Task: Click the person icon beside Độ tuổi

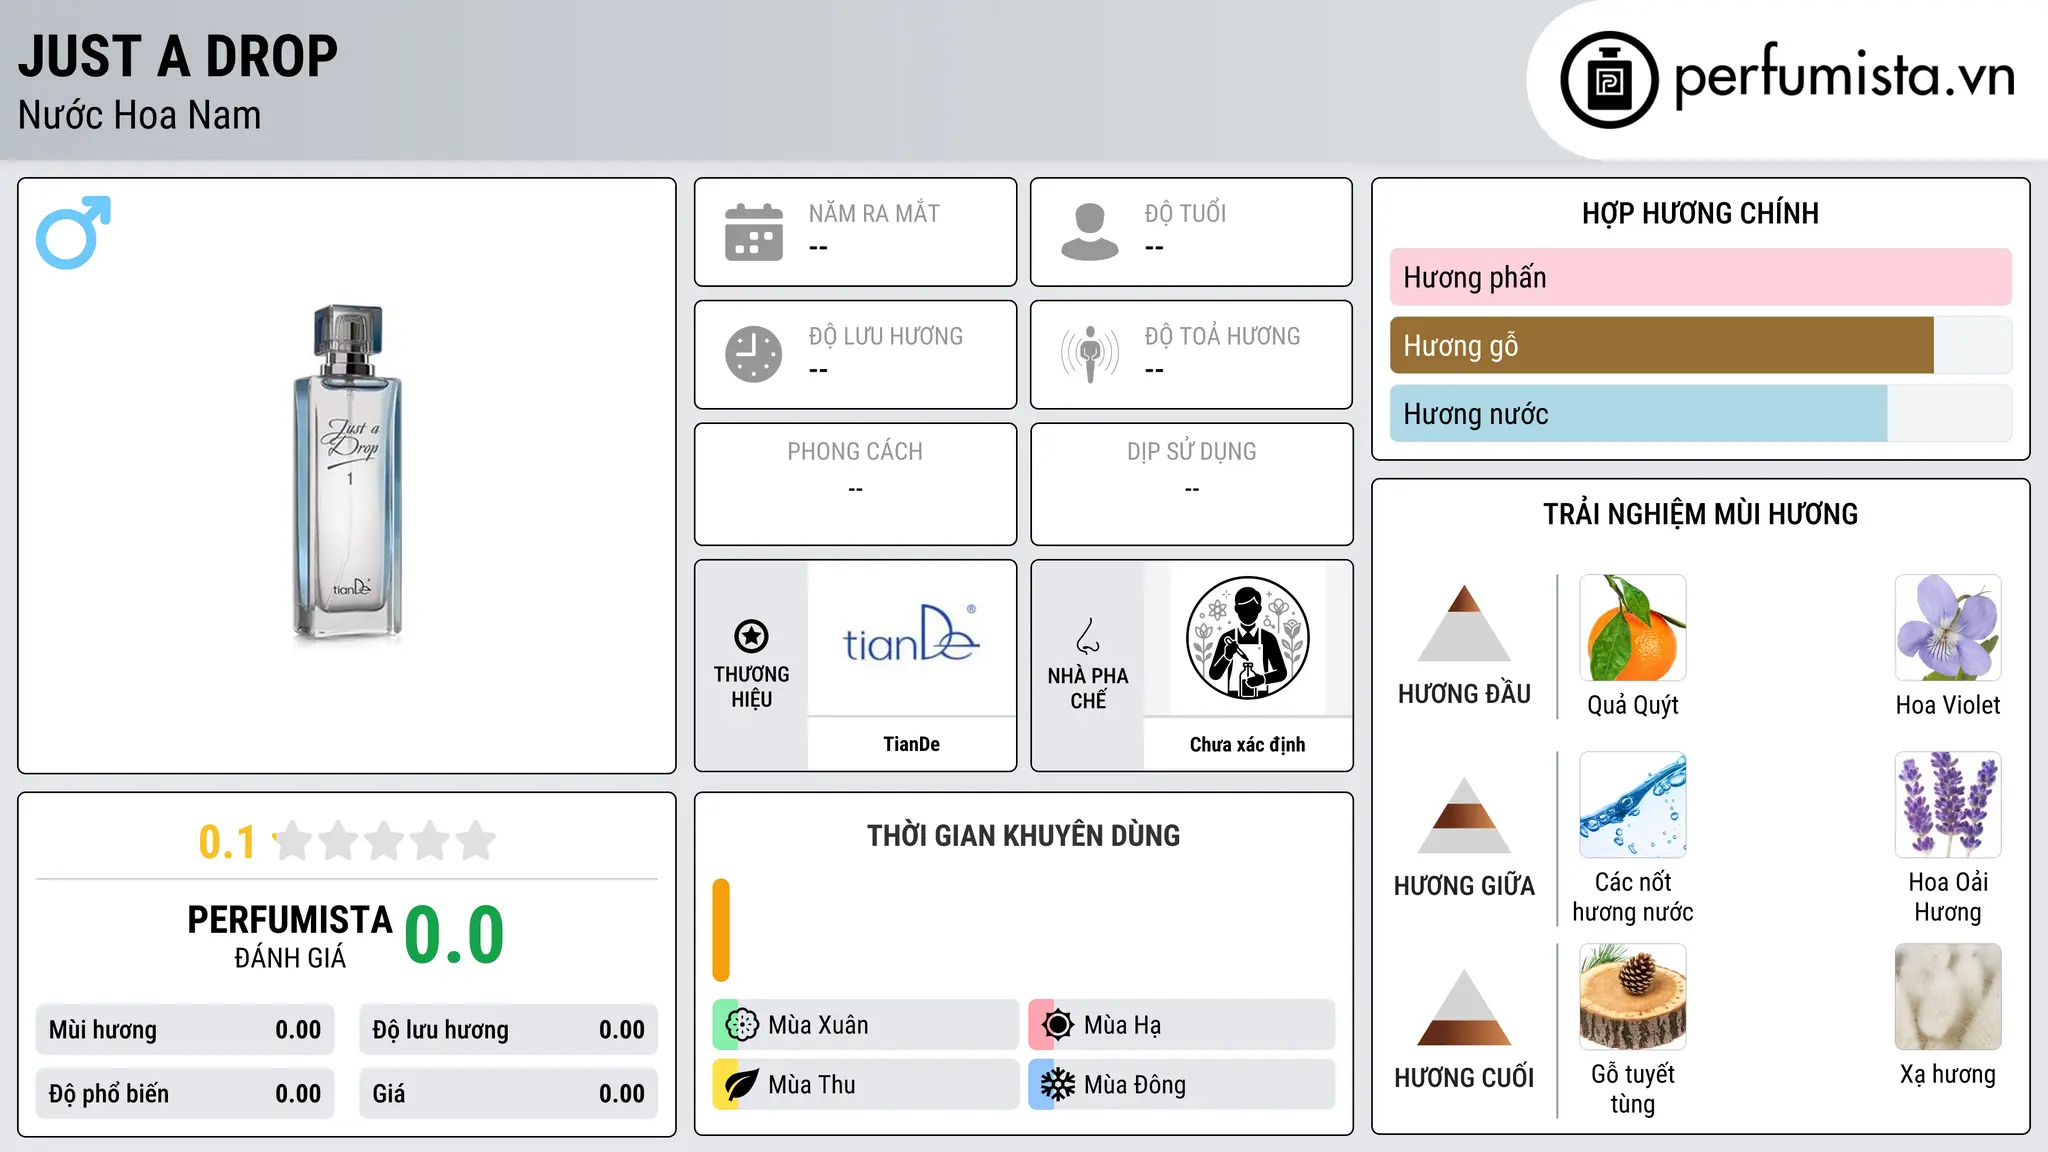Action: tap(1090, 232)
